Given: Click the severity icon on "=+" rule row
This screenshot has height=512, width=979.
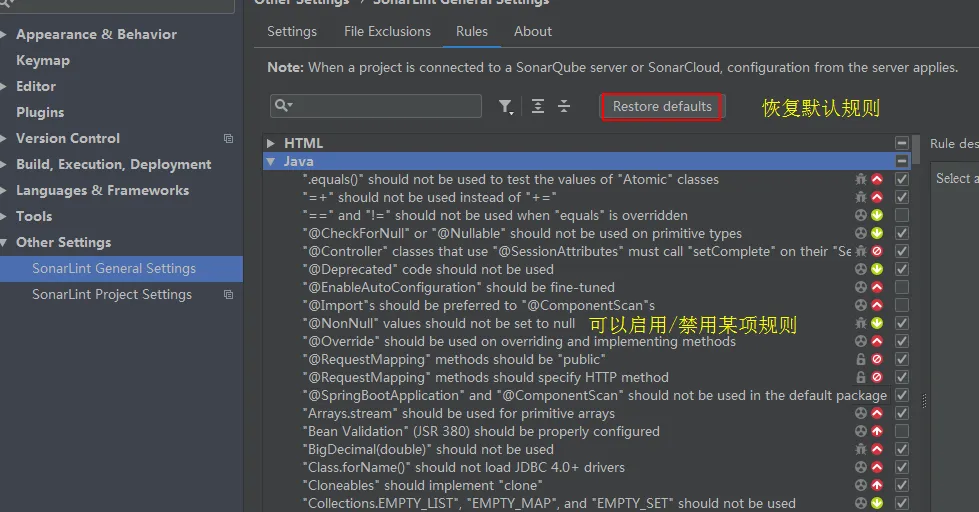Looking at the screenshot, I should [x=877, y=197].
